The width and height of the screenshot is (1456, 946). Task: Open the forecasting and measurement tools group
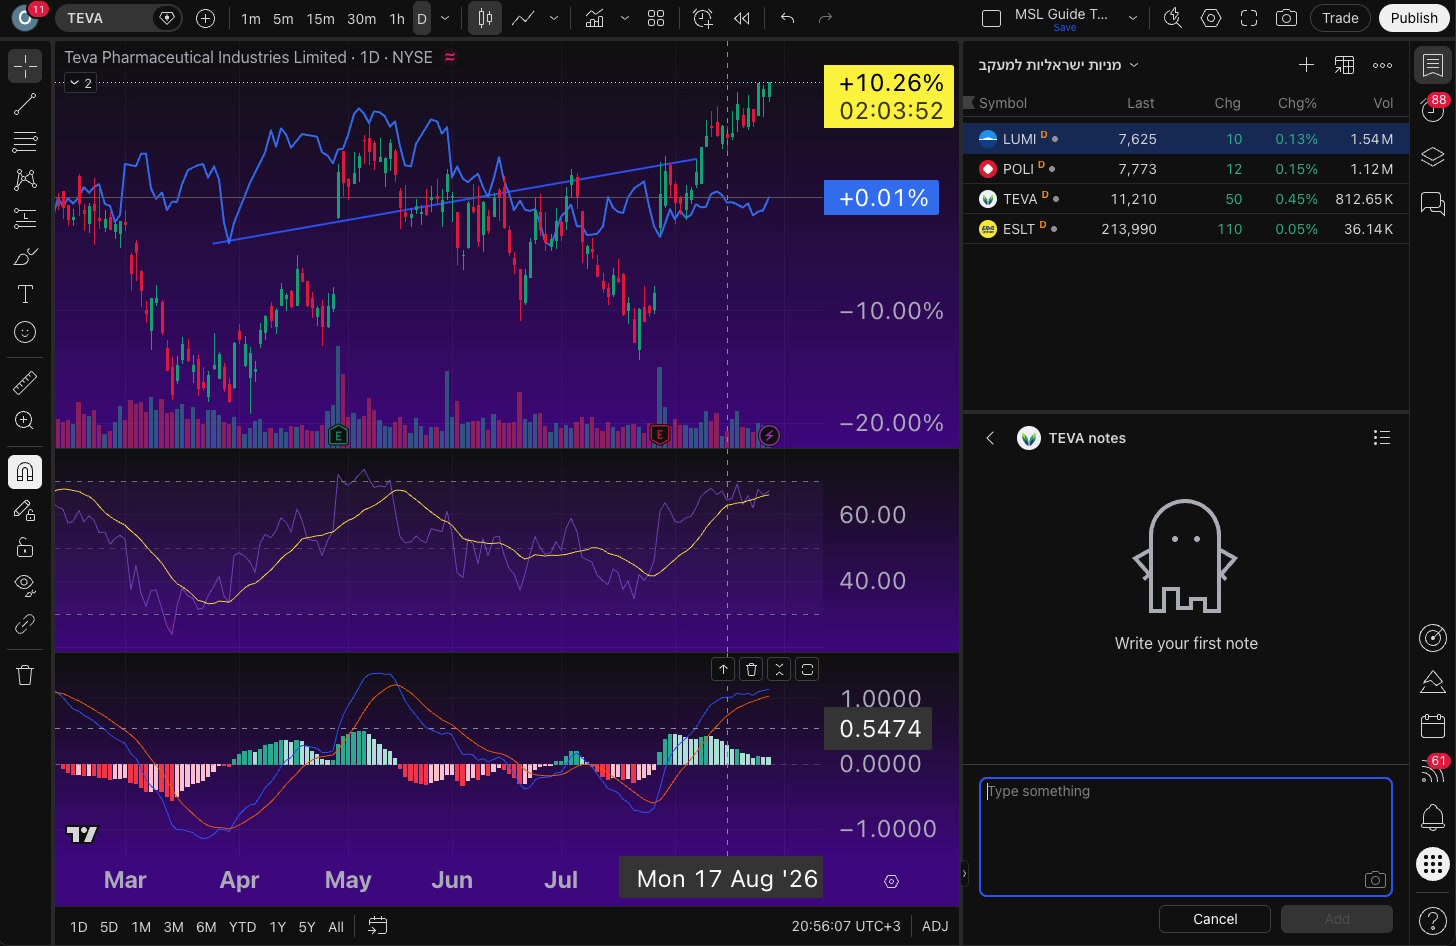(25, 217)
